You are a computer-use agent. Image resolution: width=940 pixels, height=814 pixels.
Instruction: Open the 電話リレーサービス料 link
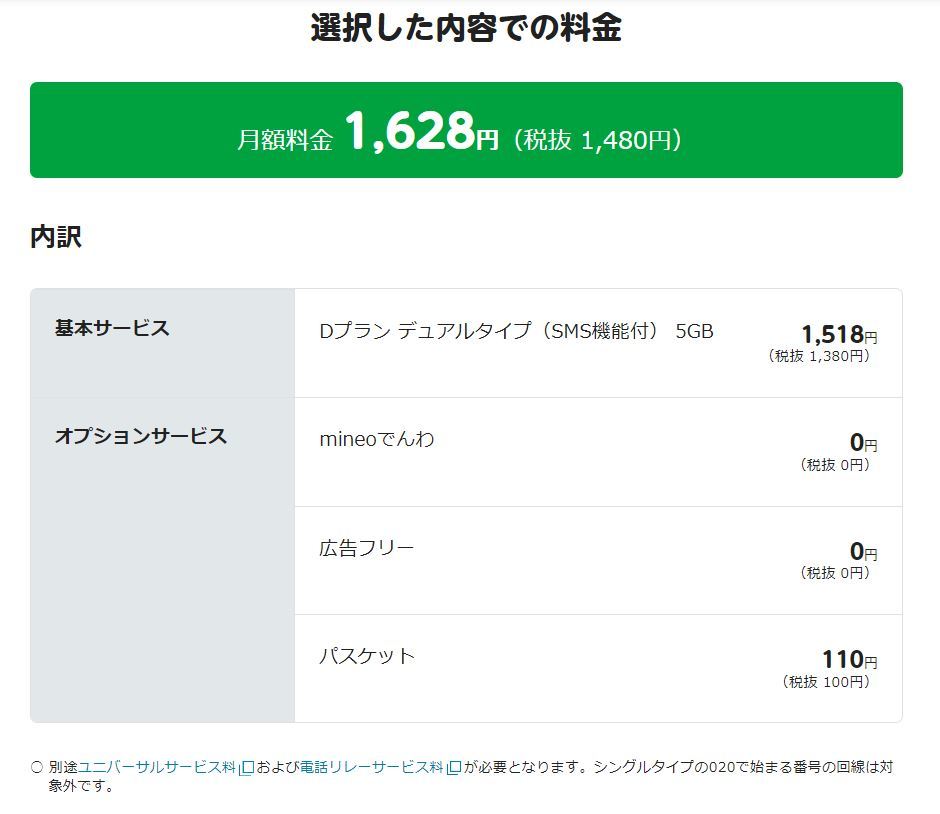coord(370,767)
